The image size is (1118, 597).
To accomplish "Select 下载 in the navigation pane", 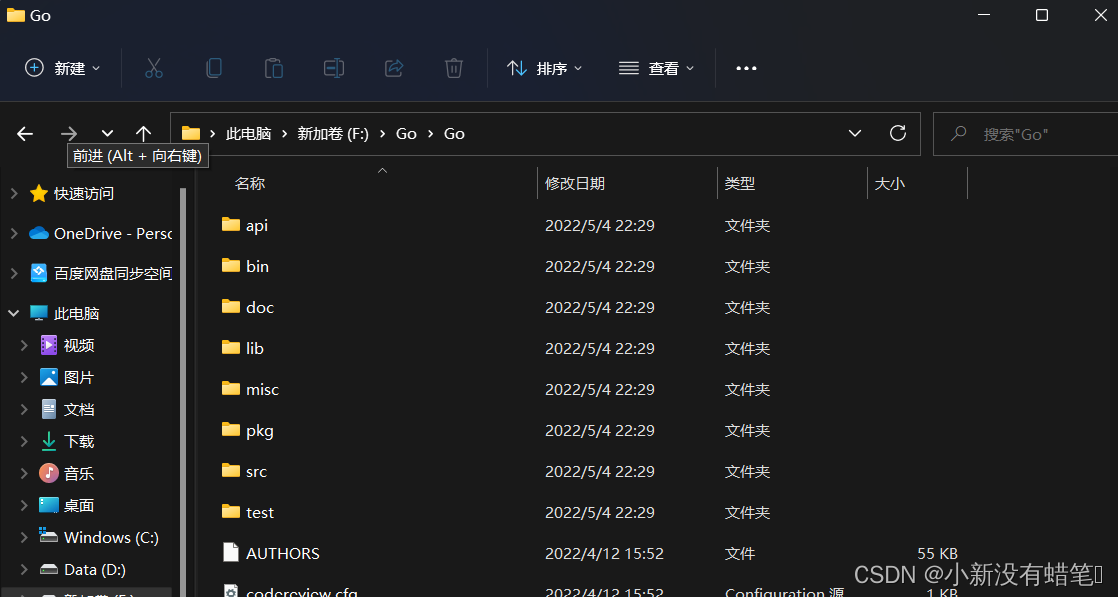I will click(78, 442).
